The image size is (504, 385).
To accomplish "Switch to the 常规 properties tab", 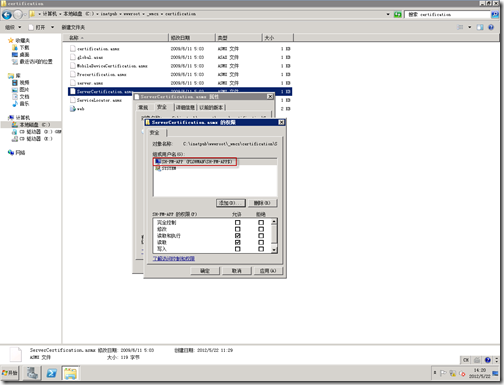I will 143,107.
